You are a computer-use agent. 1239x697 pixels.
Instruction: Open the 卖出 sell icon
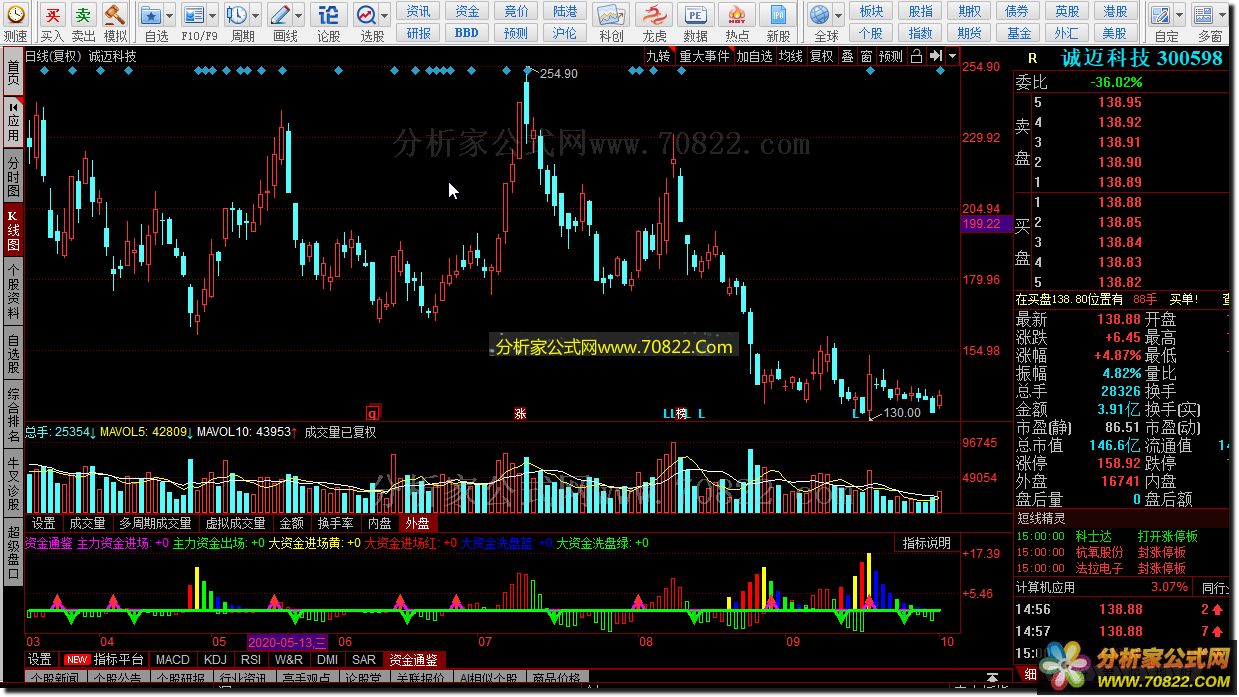pyautogui.click(x=84, y=15)
